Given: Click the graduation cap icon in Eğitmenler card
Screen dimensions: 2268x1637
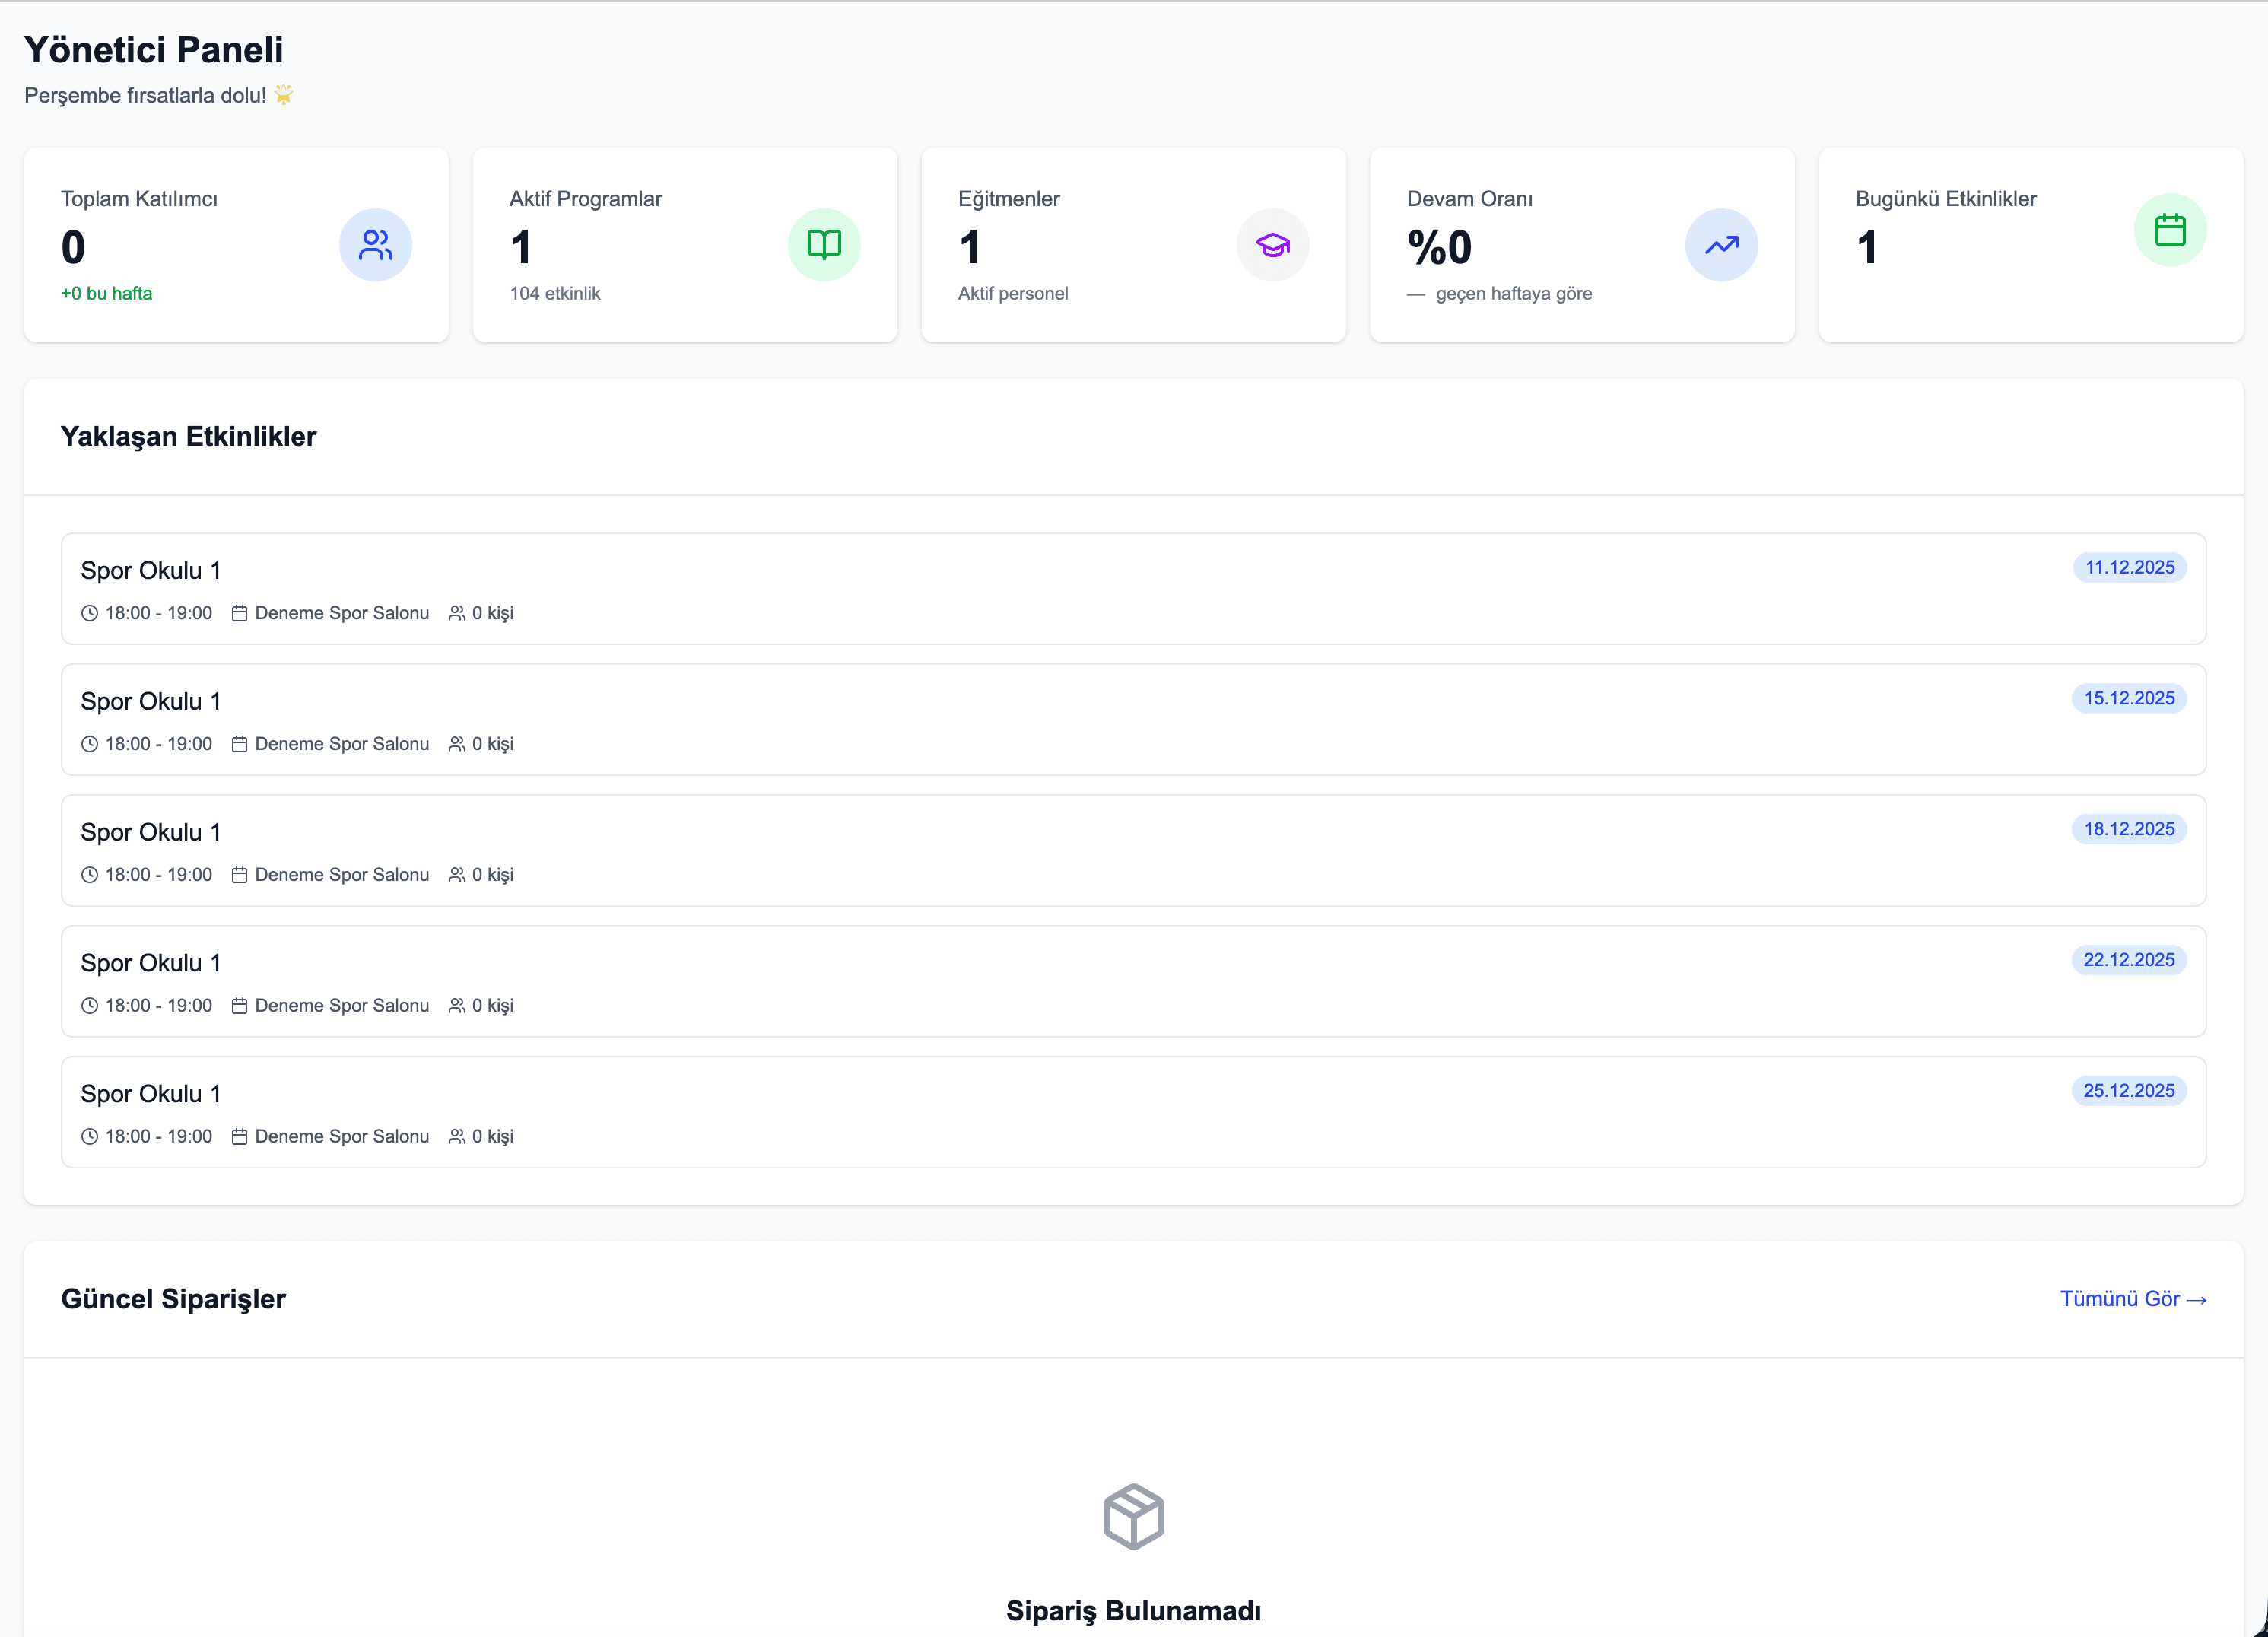Looking at the screenshot, I should 1272,245.
